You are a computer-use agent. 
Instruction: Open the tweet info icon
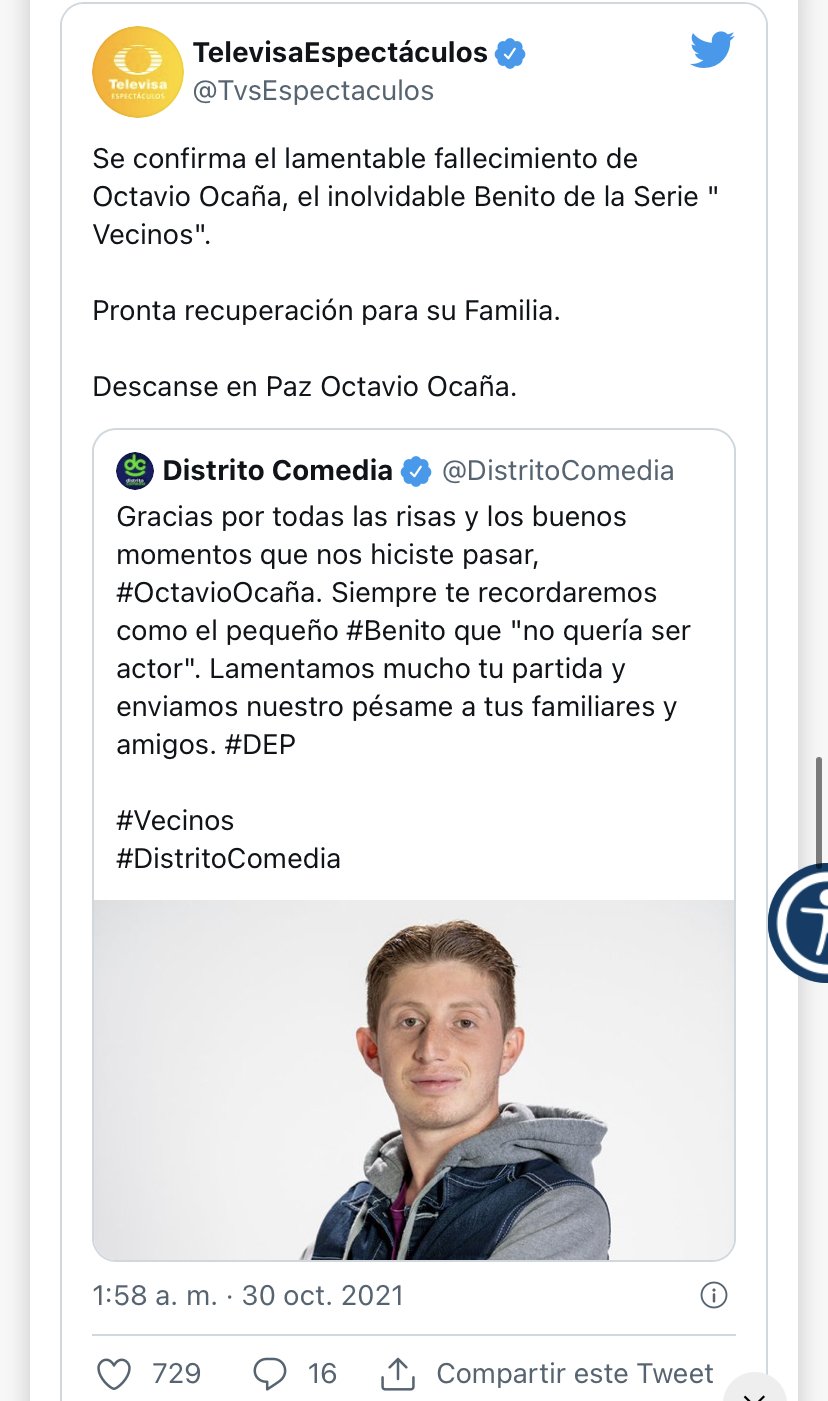pos(713,1296)
